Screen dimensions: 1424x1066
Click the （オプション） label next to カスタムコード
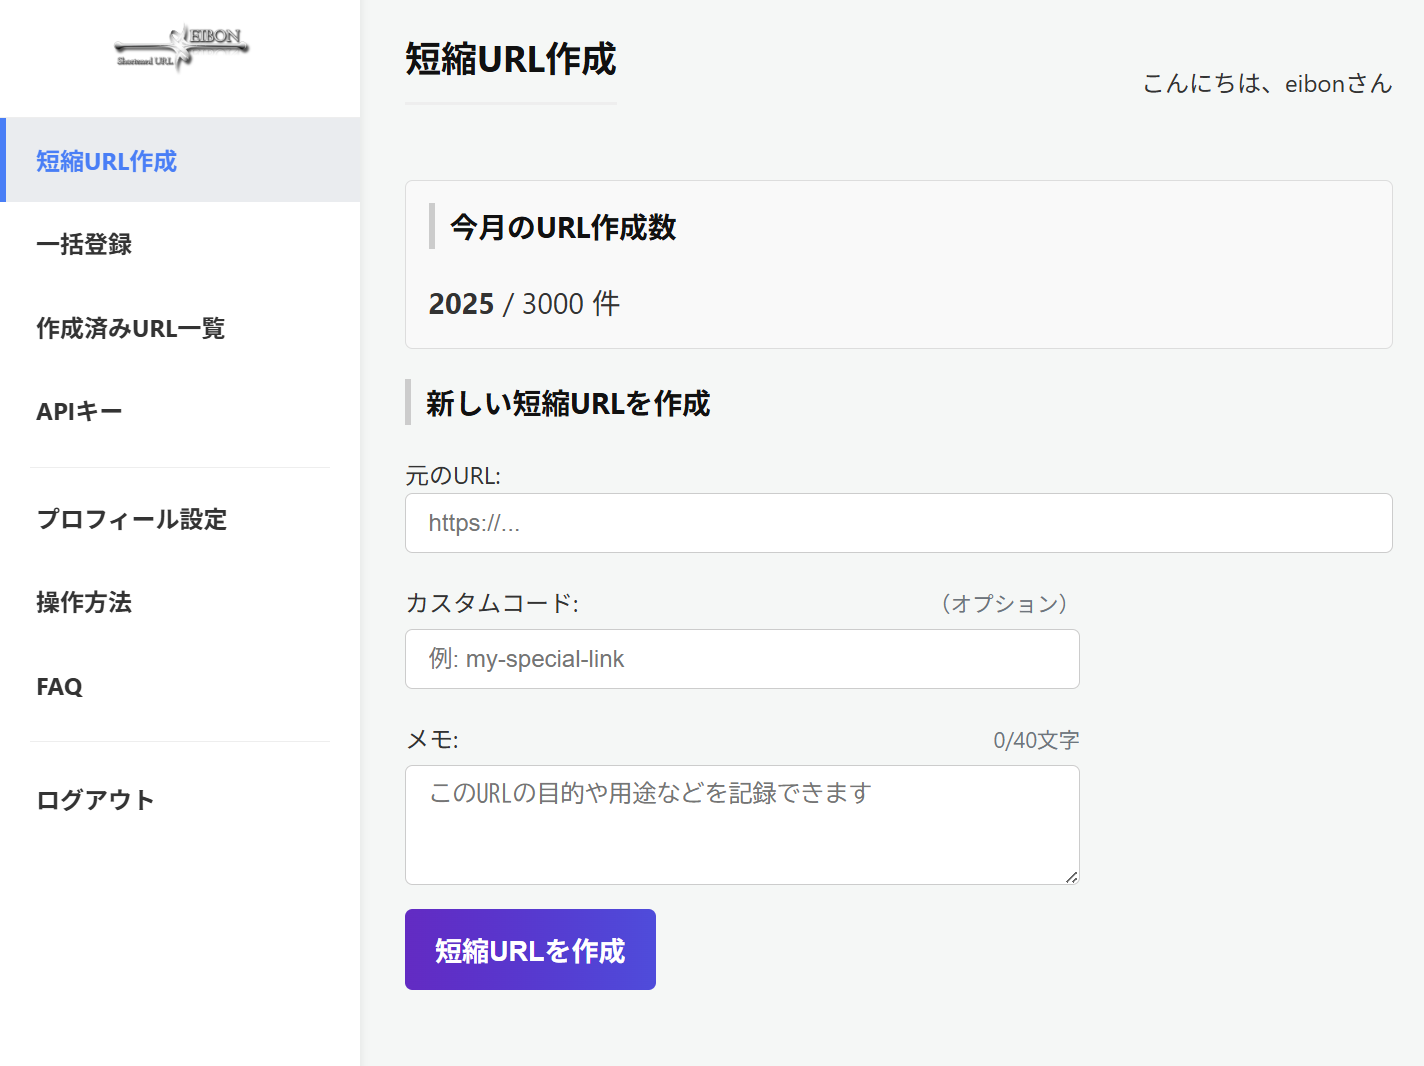(x=1001, y=603)
